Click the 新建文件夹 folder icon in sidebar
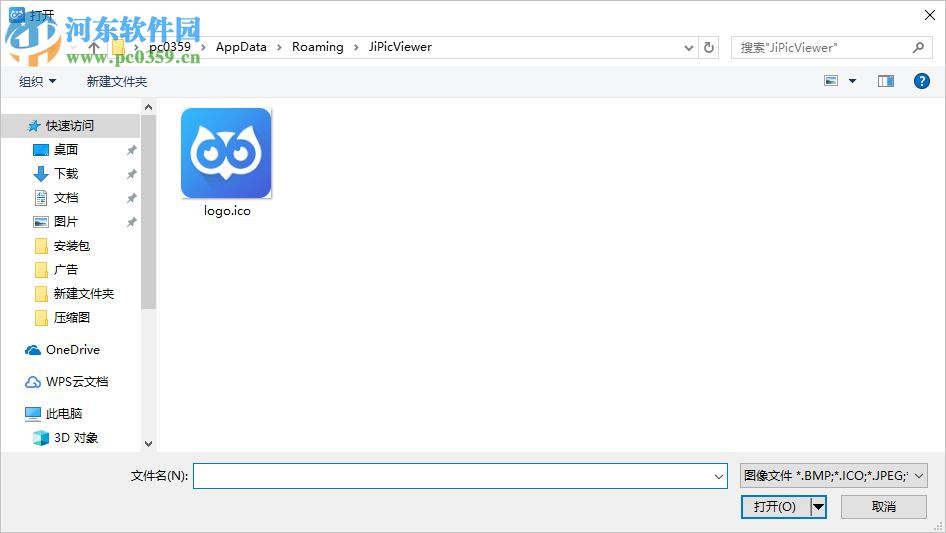946x533 pixels. point(41,294)
